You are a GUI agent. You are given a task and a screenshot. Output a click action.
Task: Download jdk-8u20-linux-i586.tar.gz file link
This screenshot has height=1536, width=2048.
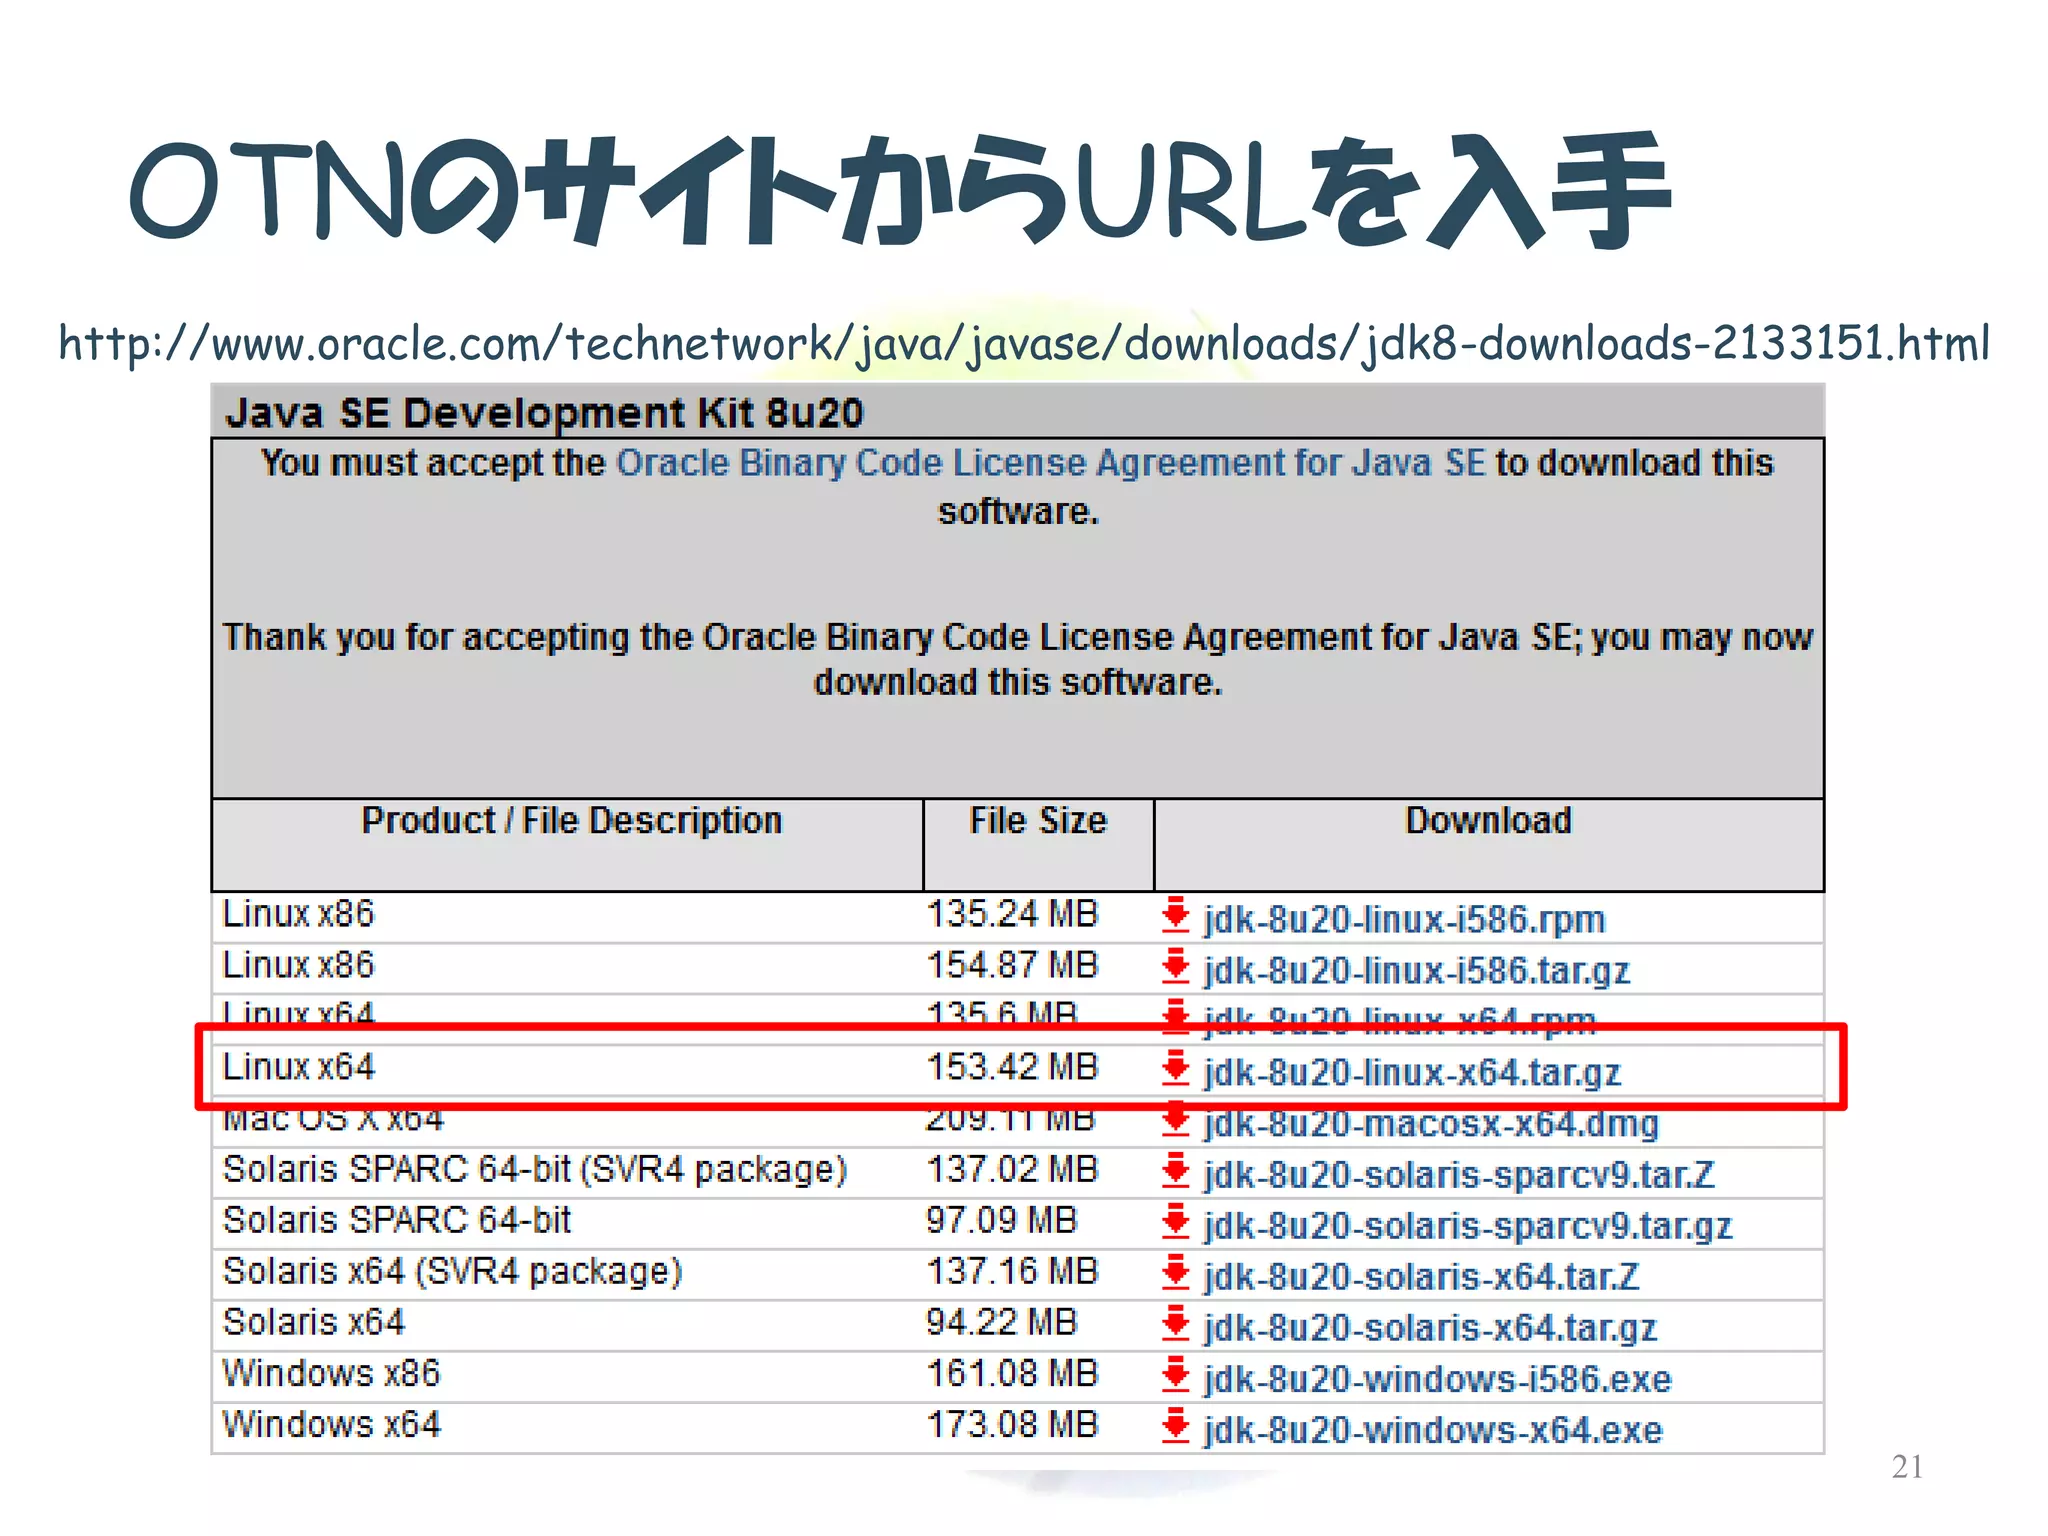(x=1416, y=970)
